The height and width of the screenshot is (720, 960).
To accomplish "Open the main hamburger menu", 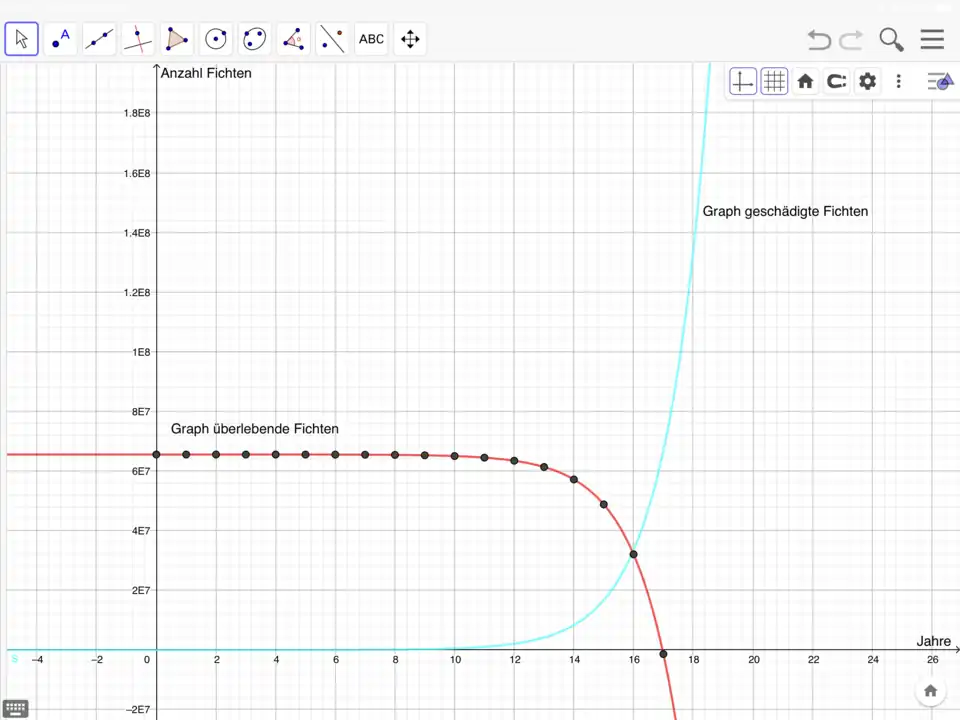I will (932, 39).
